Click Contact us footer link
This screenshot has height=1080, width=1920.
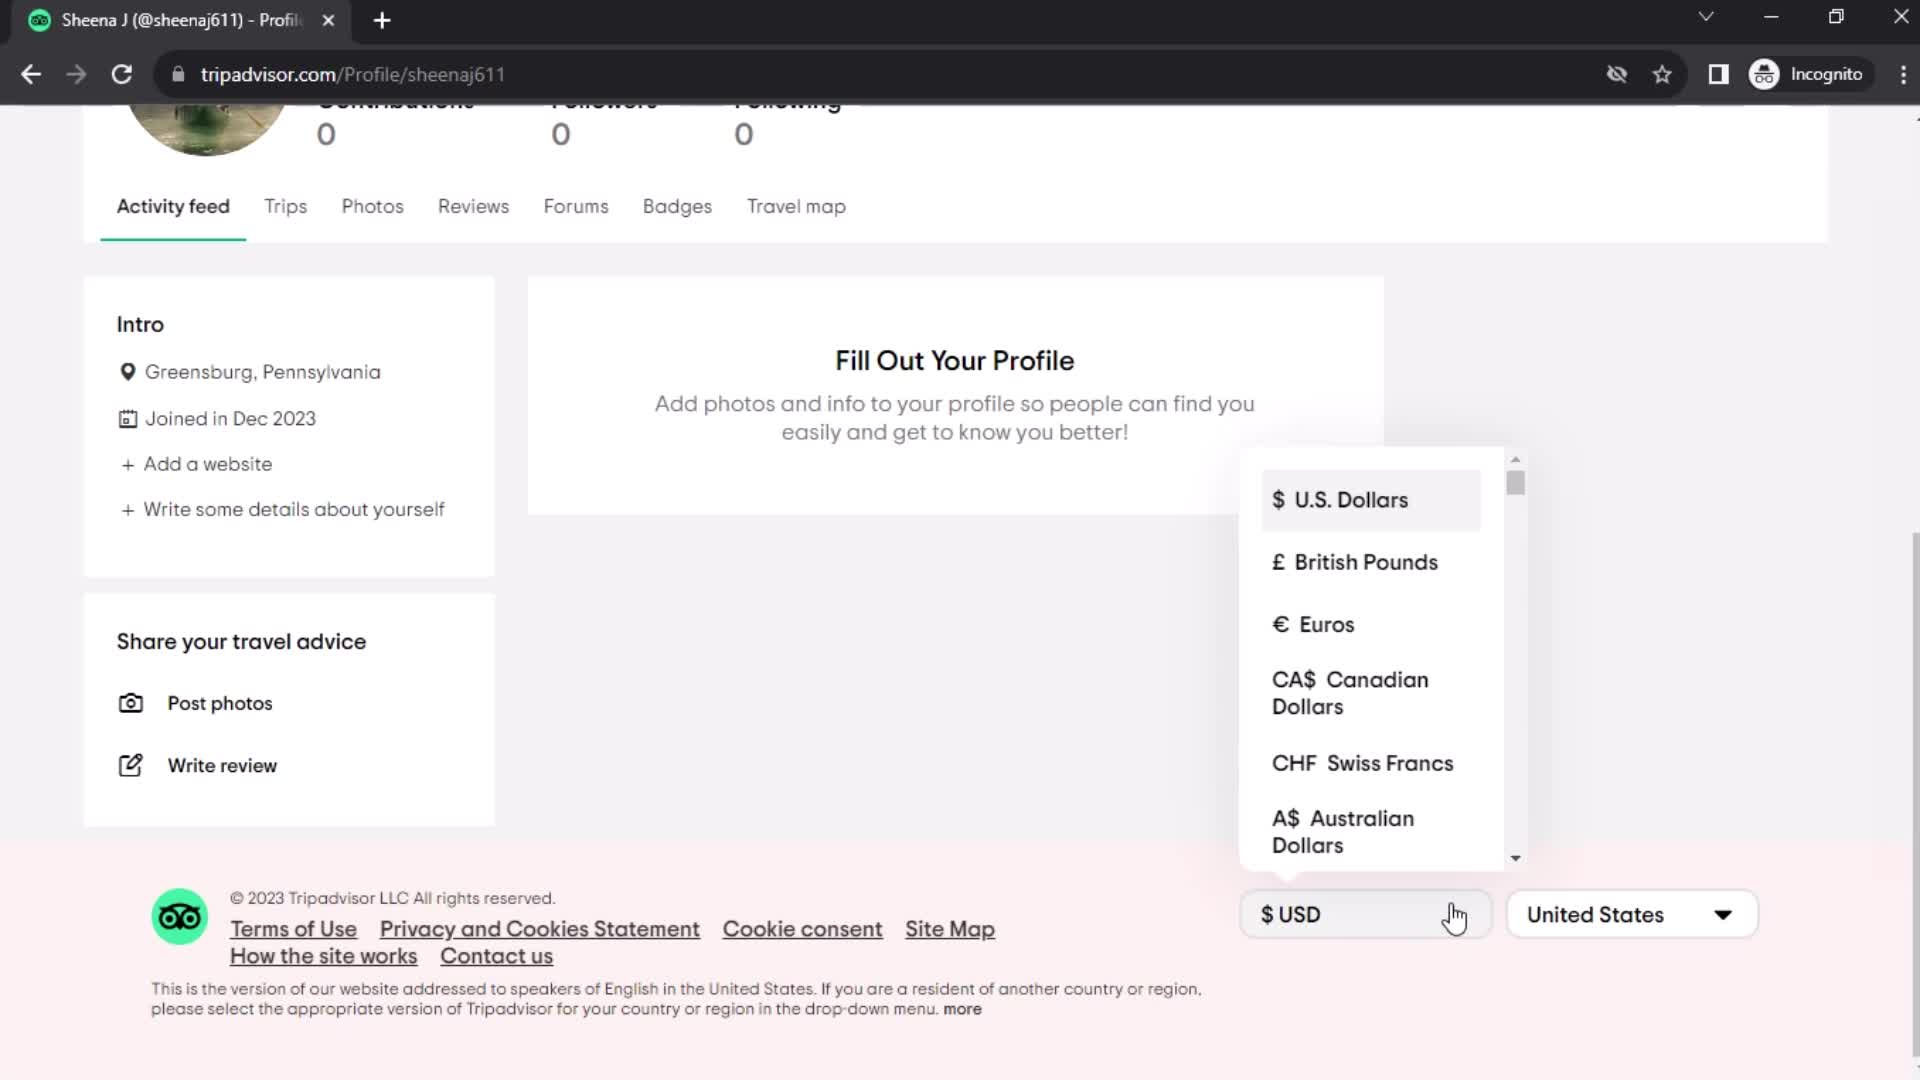(x=498, y=956)
